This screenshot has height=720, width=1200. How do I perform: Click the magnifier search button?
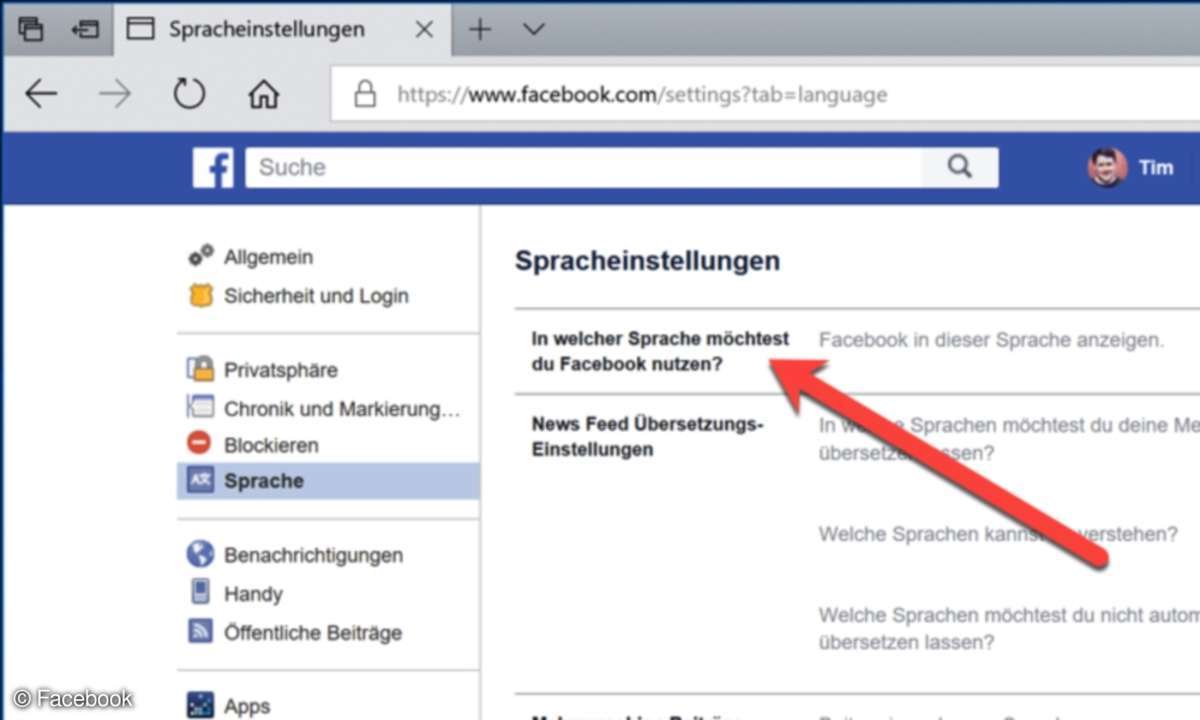(x=959, y=167)
